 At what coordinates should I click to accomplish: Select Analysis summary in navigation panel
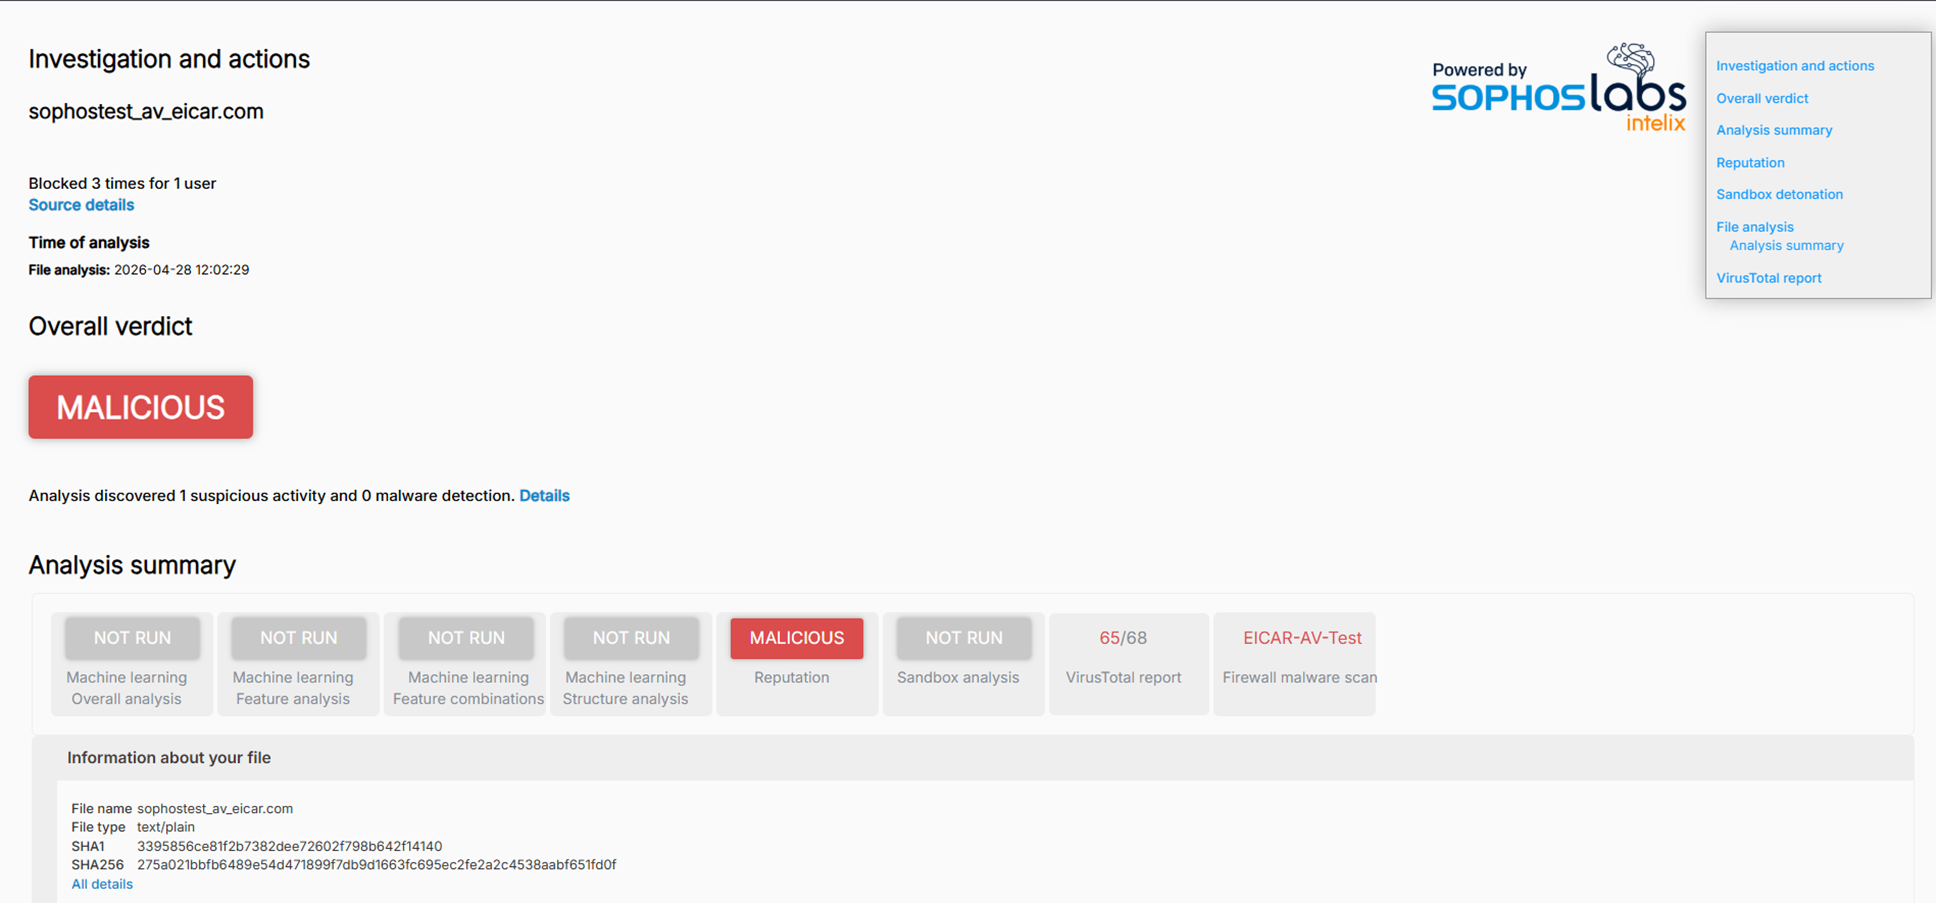(1774, 130)
